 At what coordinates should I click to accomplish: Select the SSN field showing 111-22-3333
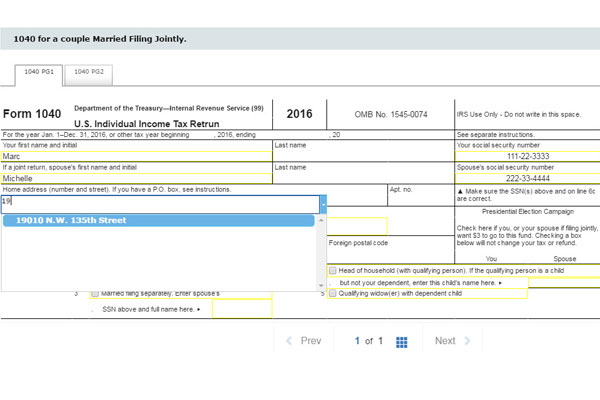(x=528, y=156)
